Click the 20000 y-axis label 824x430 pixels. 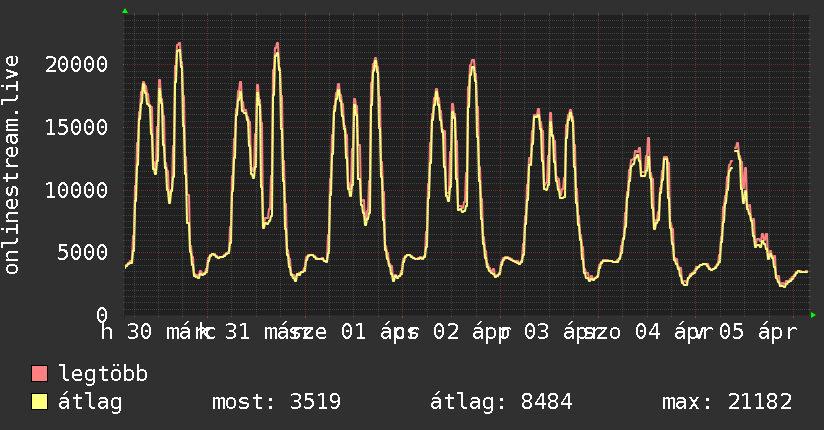click(77, 65)
